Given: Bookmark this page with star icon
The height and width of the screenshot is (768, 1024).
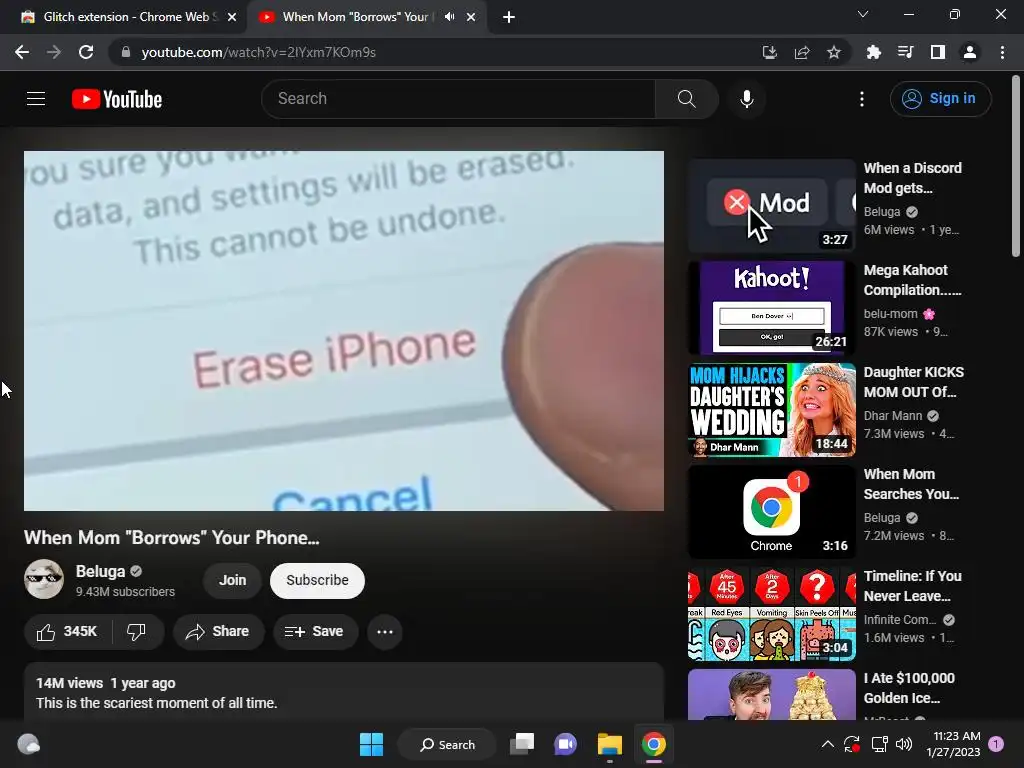Looking at the screenshot, I should coord(833,52).
